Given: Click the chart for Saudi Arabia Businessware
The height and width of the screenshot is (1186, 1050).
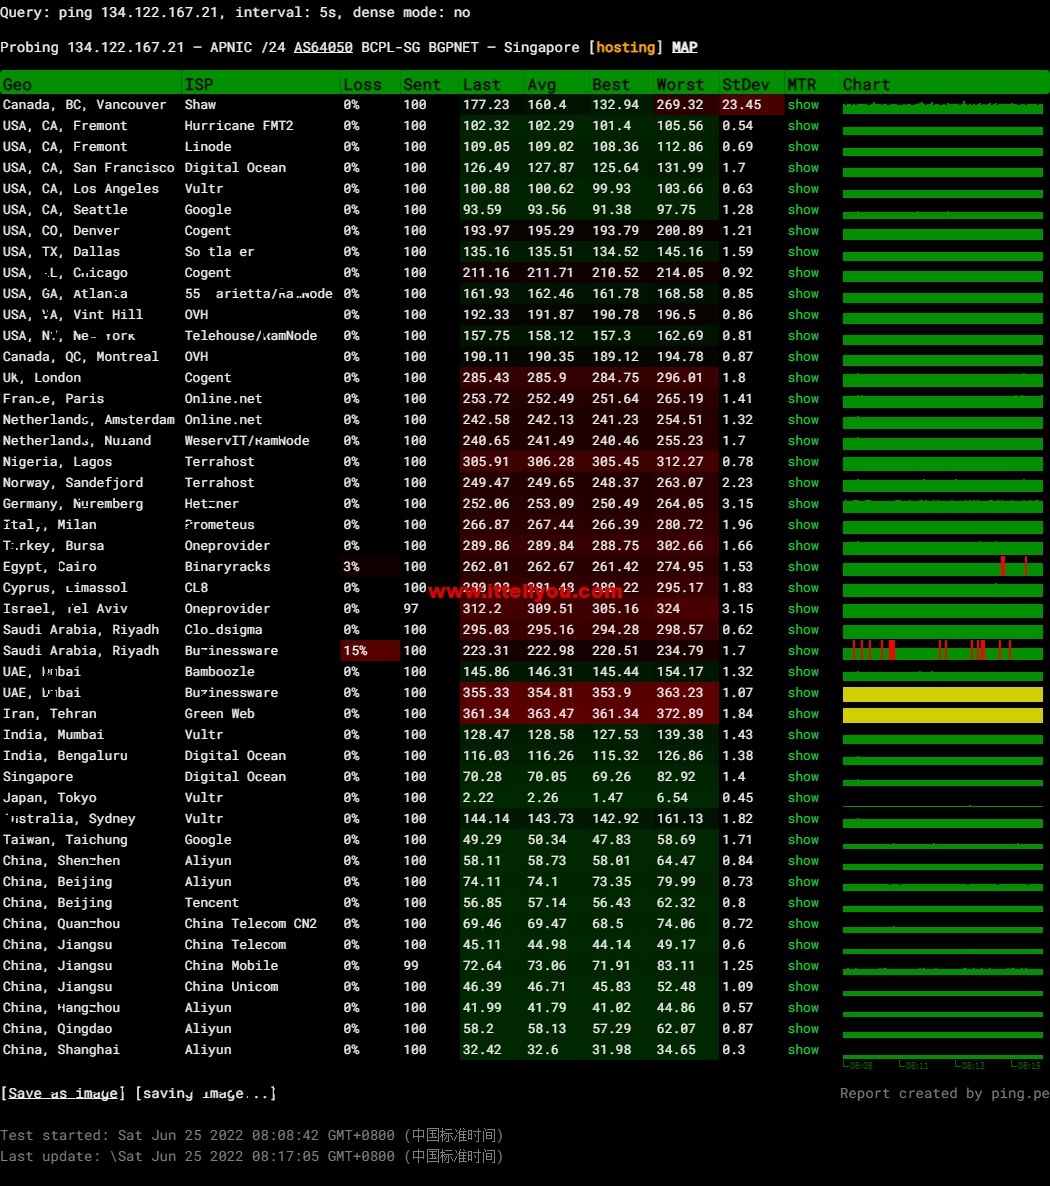Looking at the screenshot, I should 942,651.
